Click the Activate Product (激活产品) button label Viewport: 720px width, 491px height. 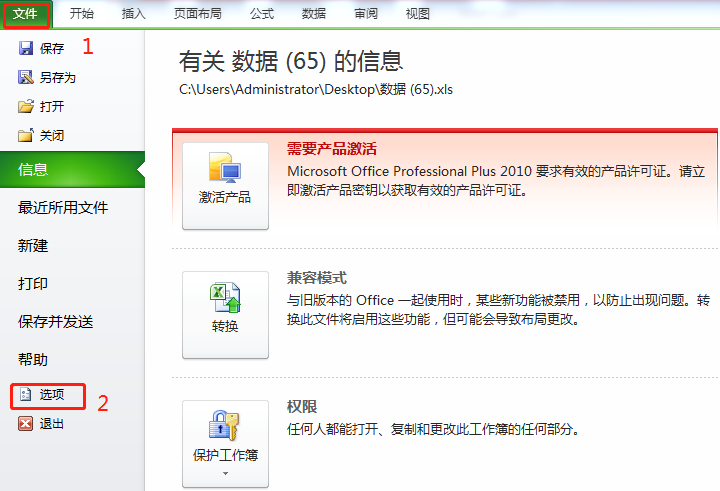pyautogui.click(x=225, y=198)
